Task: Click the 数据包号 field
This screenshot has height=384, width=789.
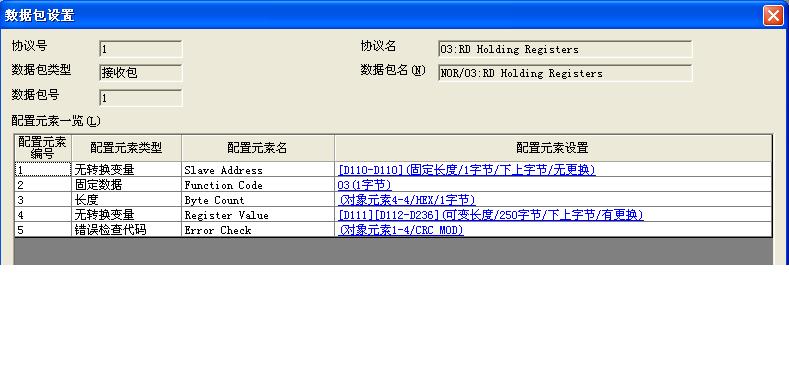Action: 140,98
